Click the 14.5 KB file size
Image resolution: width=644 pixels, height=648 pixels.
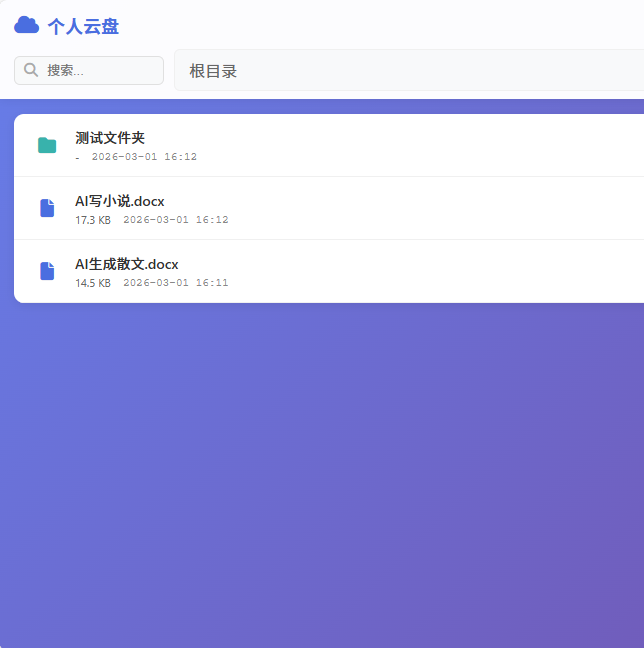[93, 283]
